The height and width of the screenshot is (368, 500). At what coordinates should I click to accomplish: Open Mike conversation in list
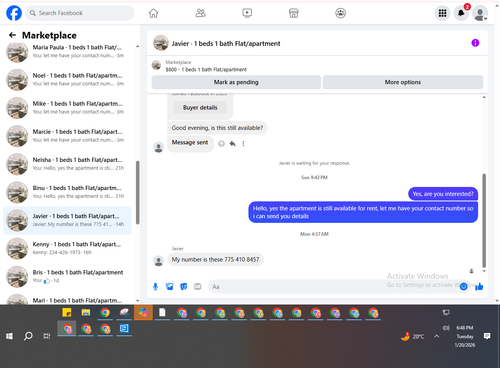[x=67, y=108]
